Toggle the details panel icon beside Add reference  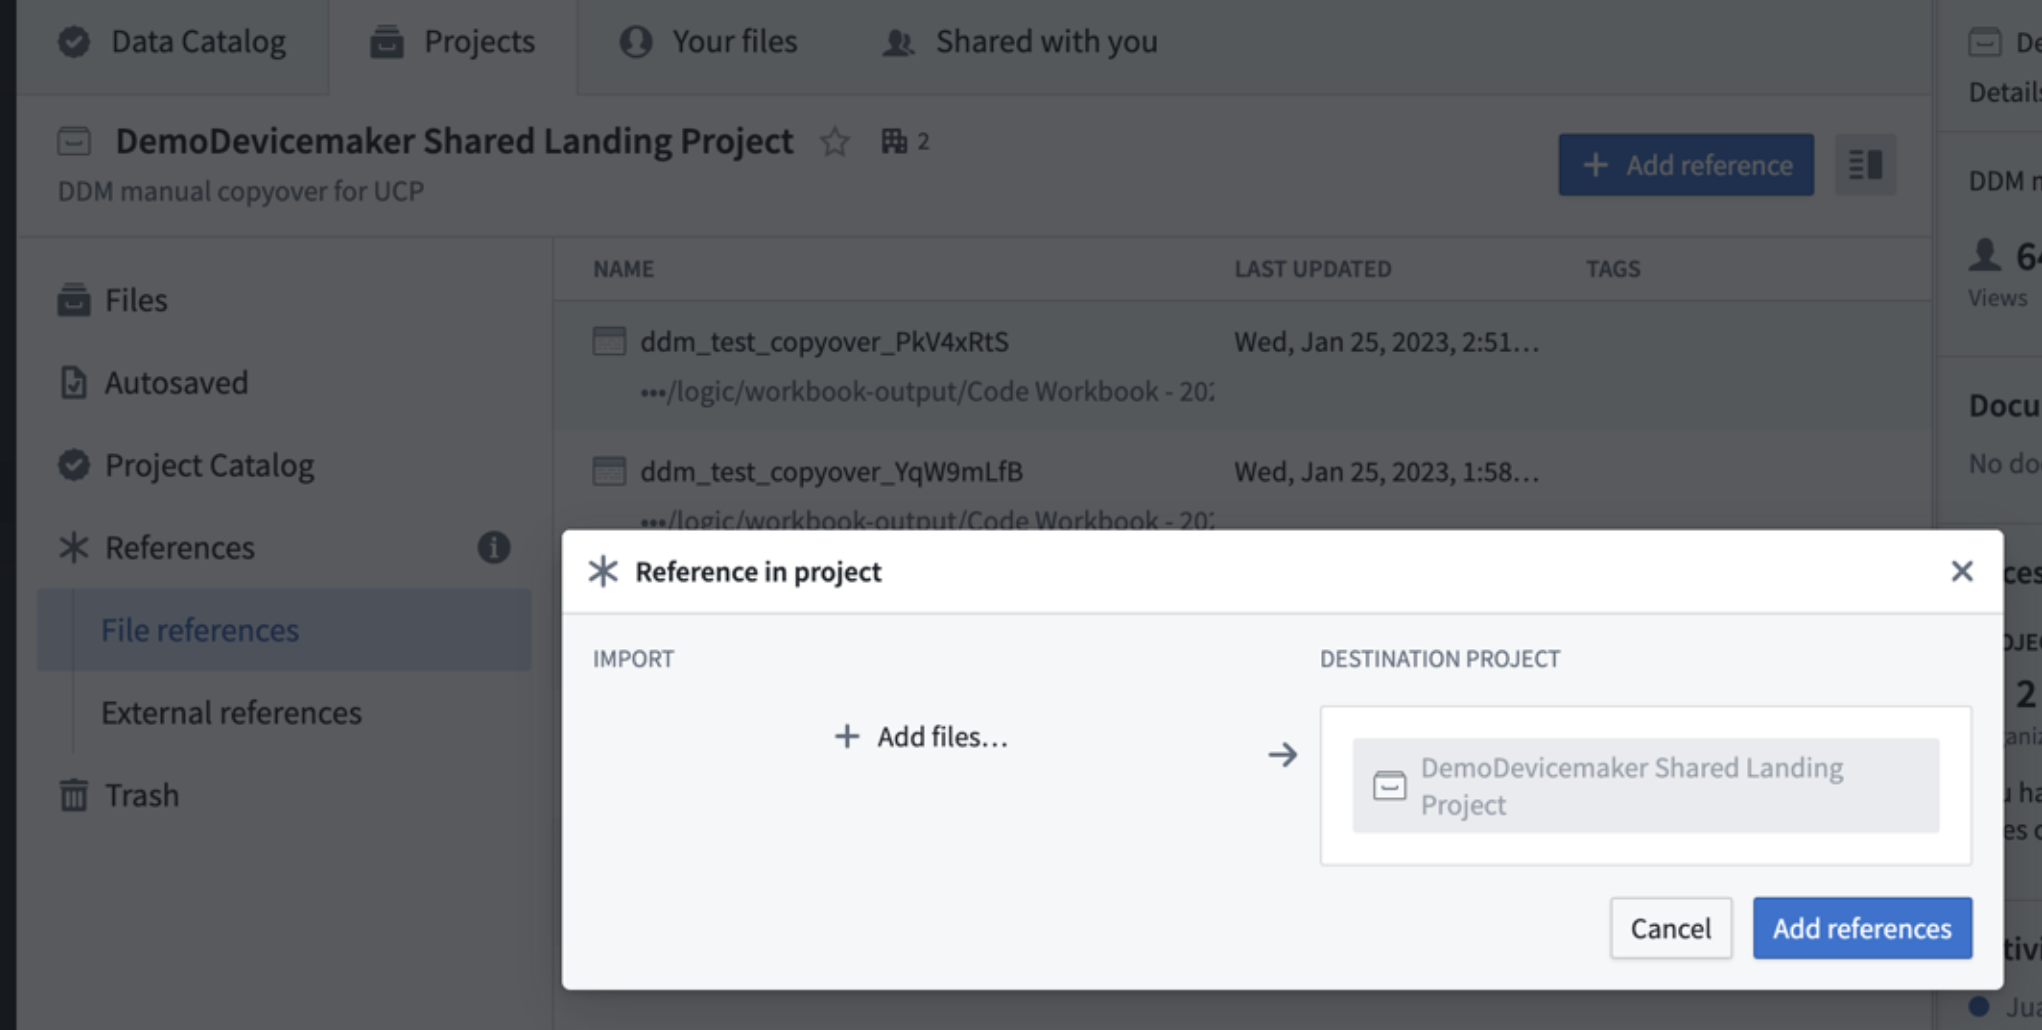pyautogui.click(x=1863, y=165)
